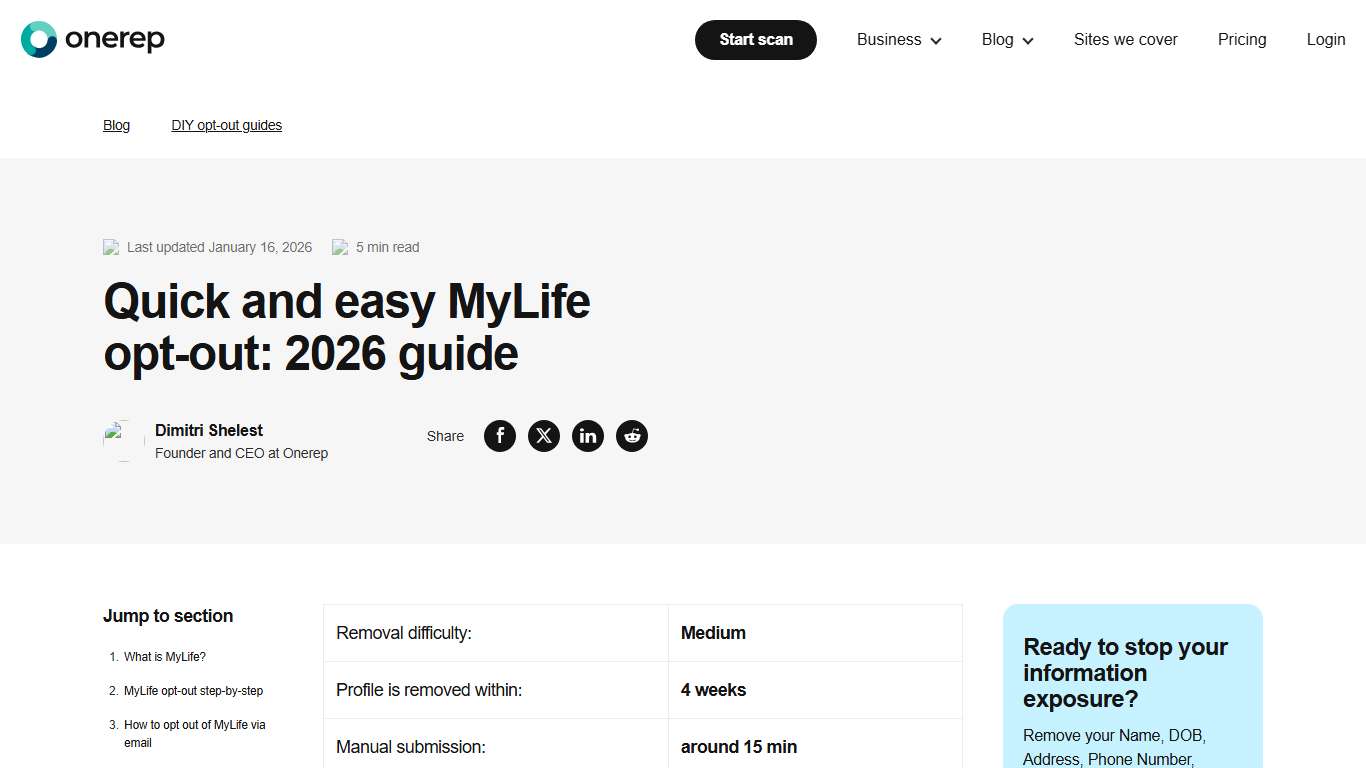Open DIY opt-out guides breadcrumb
The width and height of the screenshot is (1366, 768).
[x=227, y=124]
